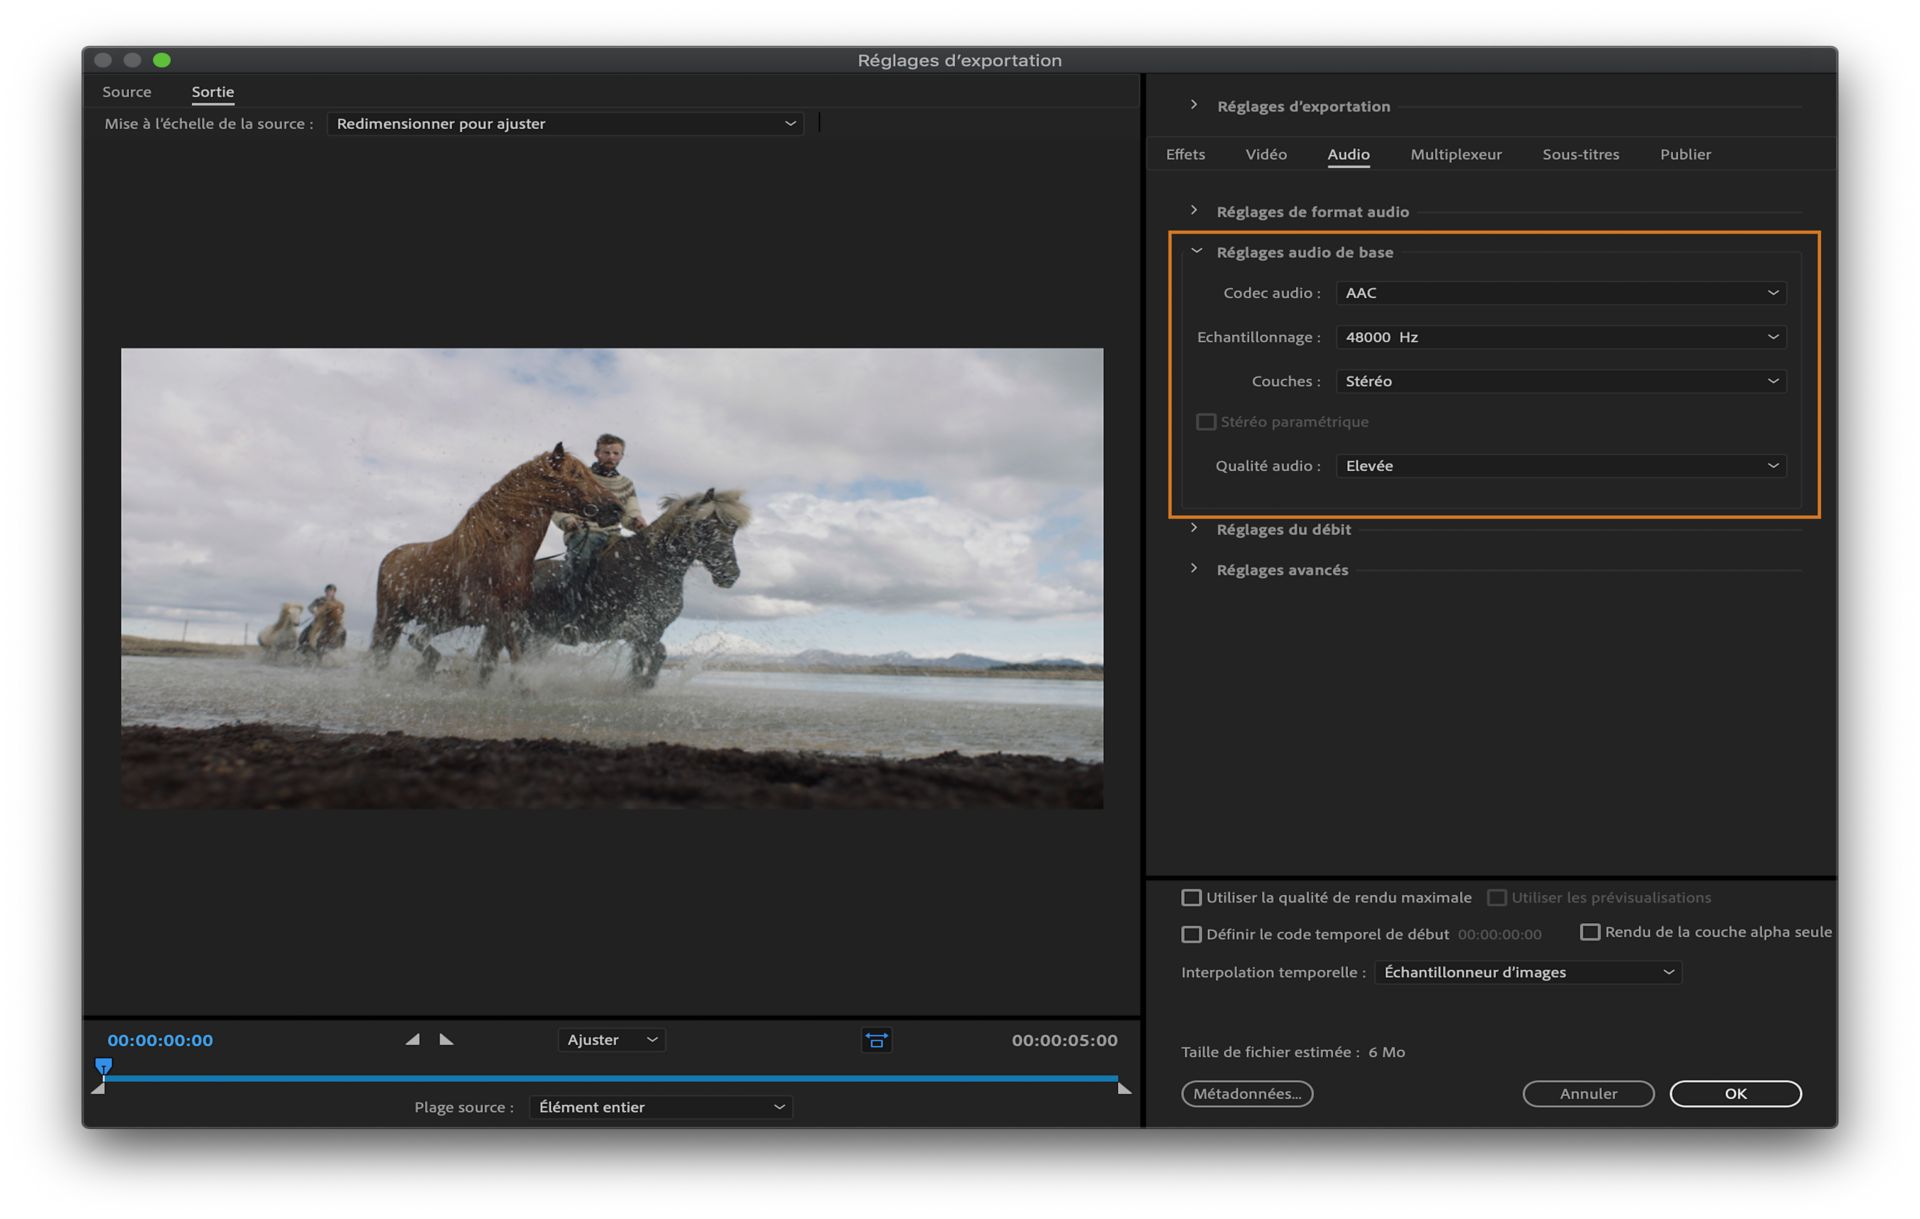This screenshot has height=1219, width=1920.
Task: Open the Ajuster zoom level dropdown
Action: click(x=611, y=1040)
